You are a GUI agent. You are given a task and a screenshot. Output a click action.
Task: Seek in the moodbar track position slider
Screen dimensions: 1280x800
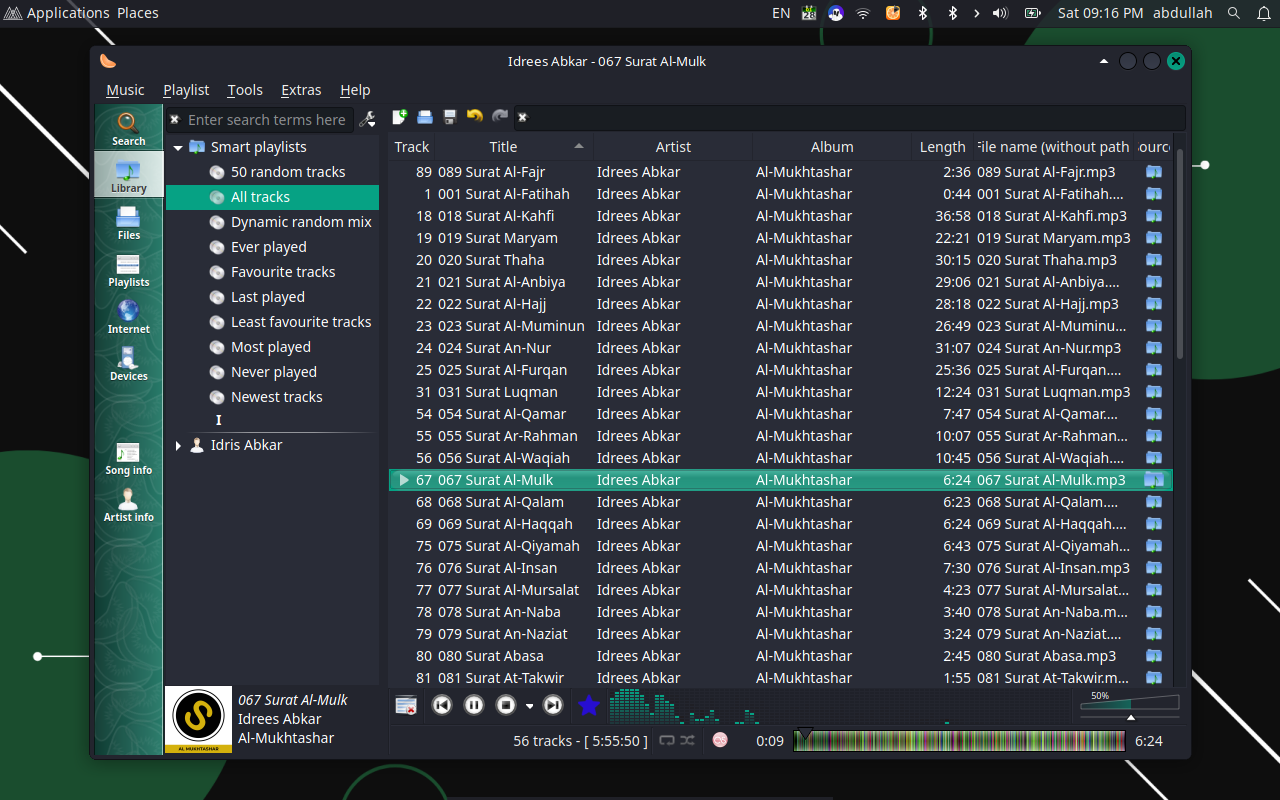[x=960, y=740]
